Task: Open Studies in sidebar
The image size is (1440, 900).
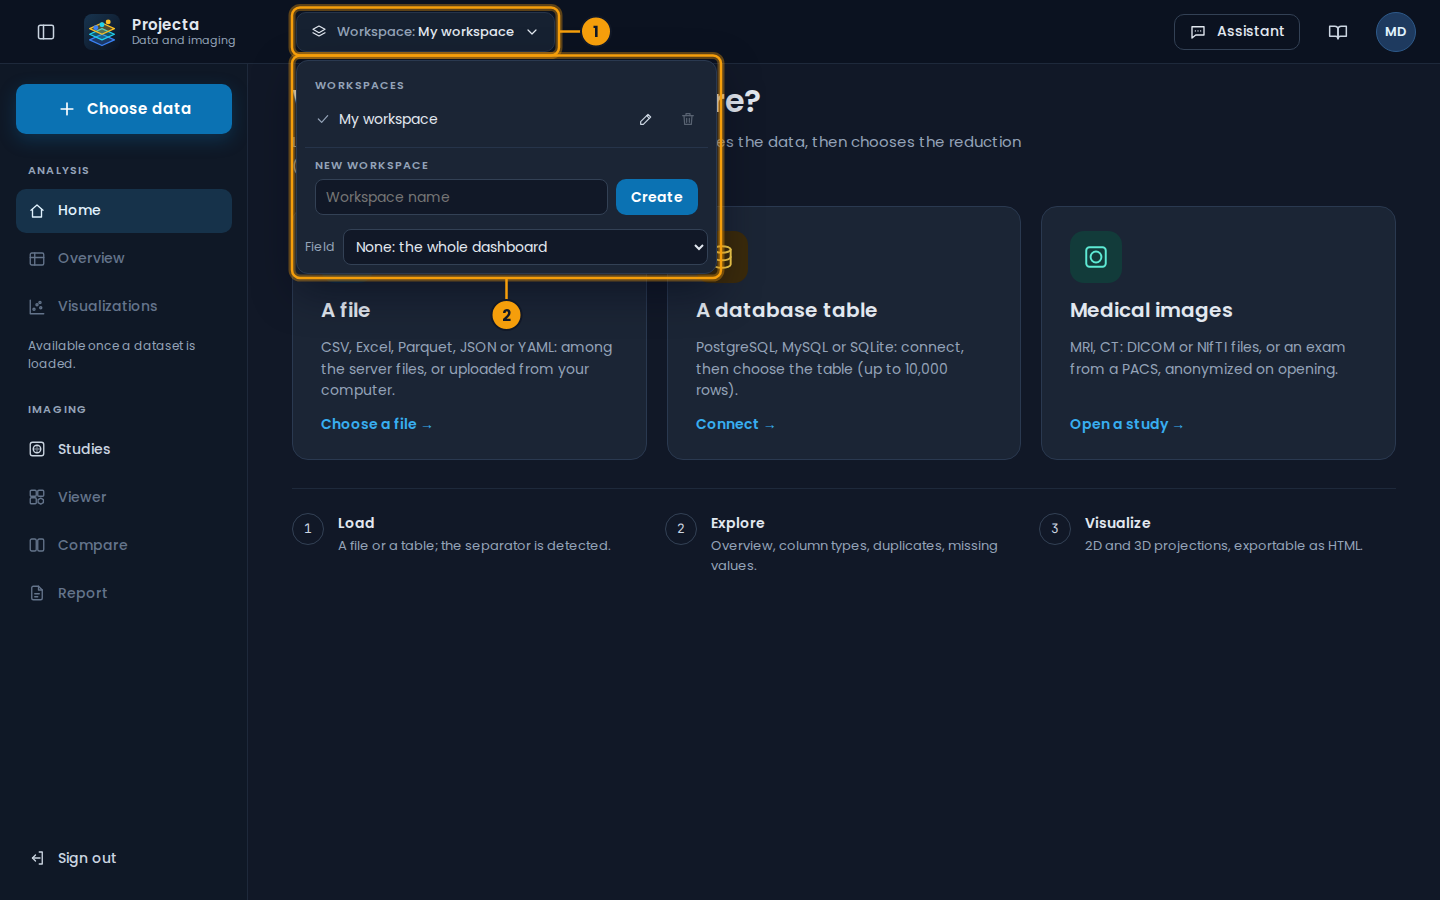Action: (x=124, y=450)
